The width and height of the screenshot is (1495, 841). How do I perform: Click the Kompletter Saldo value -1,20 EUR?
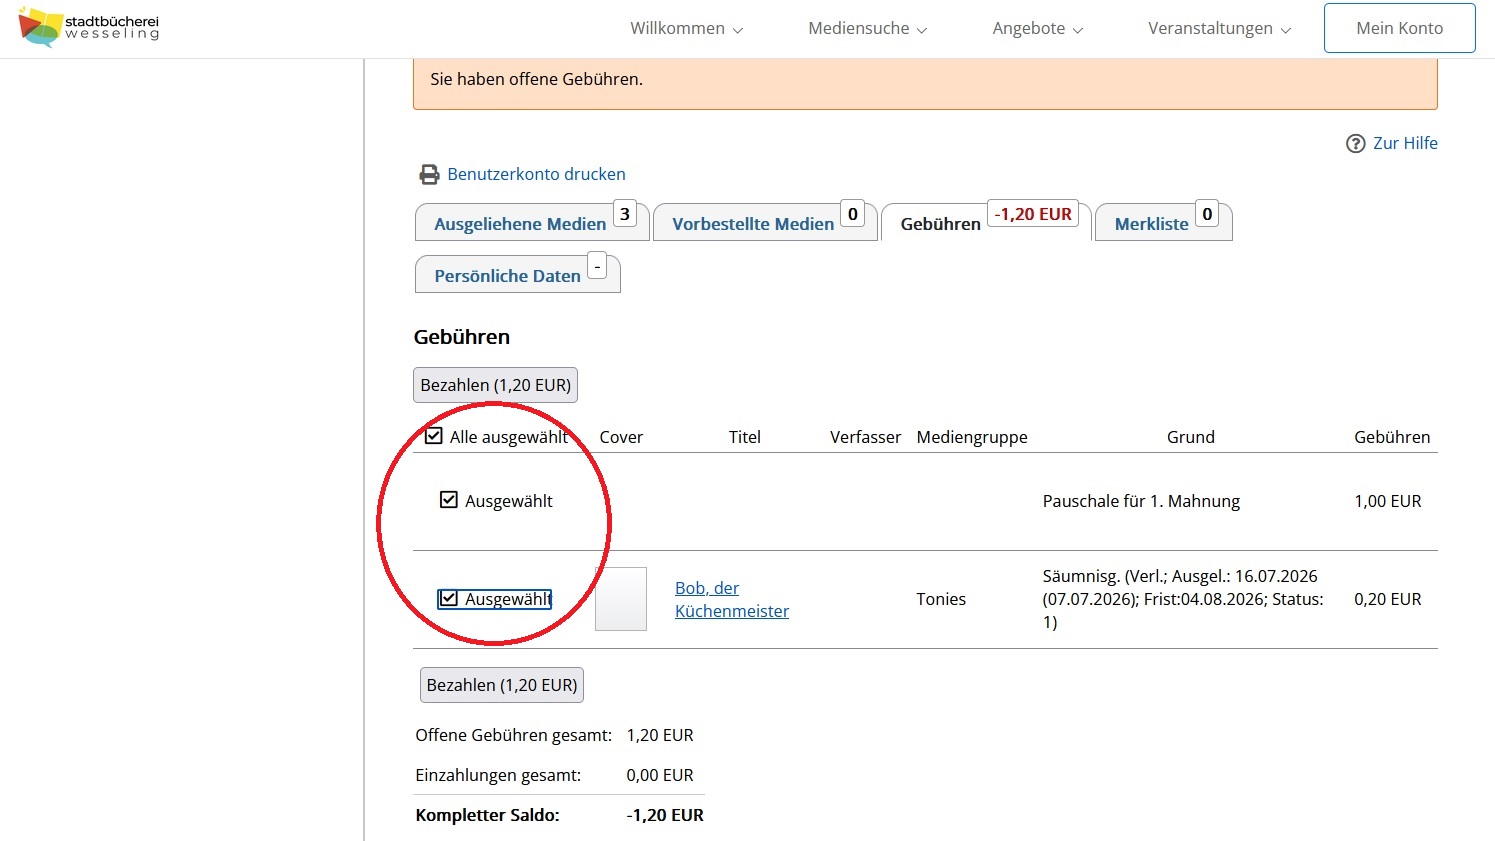pyautogui.click(x=665, y=815)
